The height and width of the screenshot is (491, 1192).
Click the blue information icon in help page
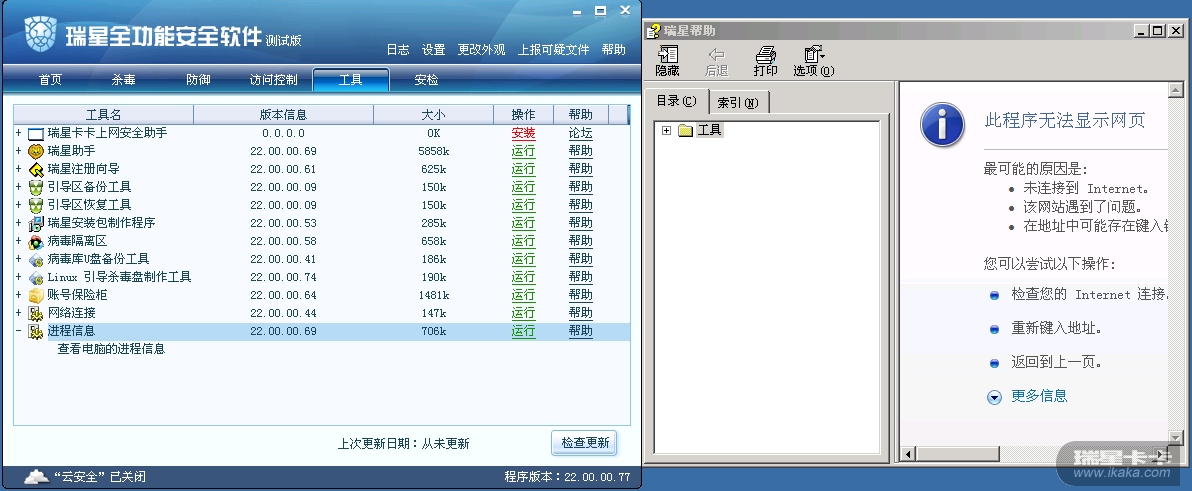[943, 124]
